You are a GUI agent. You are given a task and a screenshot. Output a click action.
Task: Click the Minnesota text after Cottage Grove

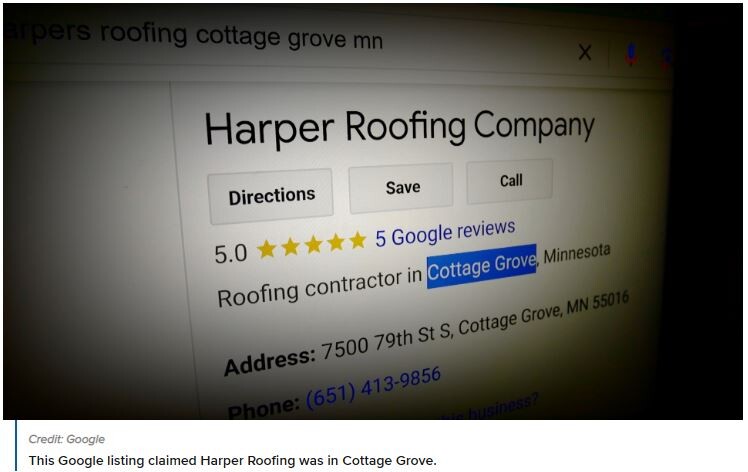click(x=577, y=253)
